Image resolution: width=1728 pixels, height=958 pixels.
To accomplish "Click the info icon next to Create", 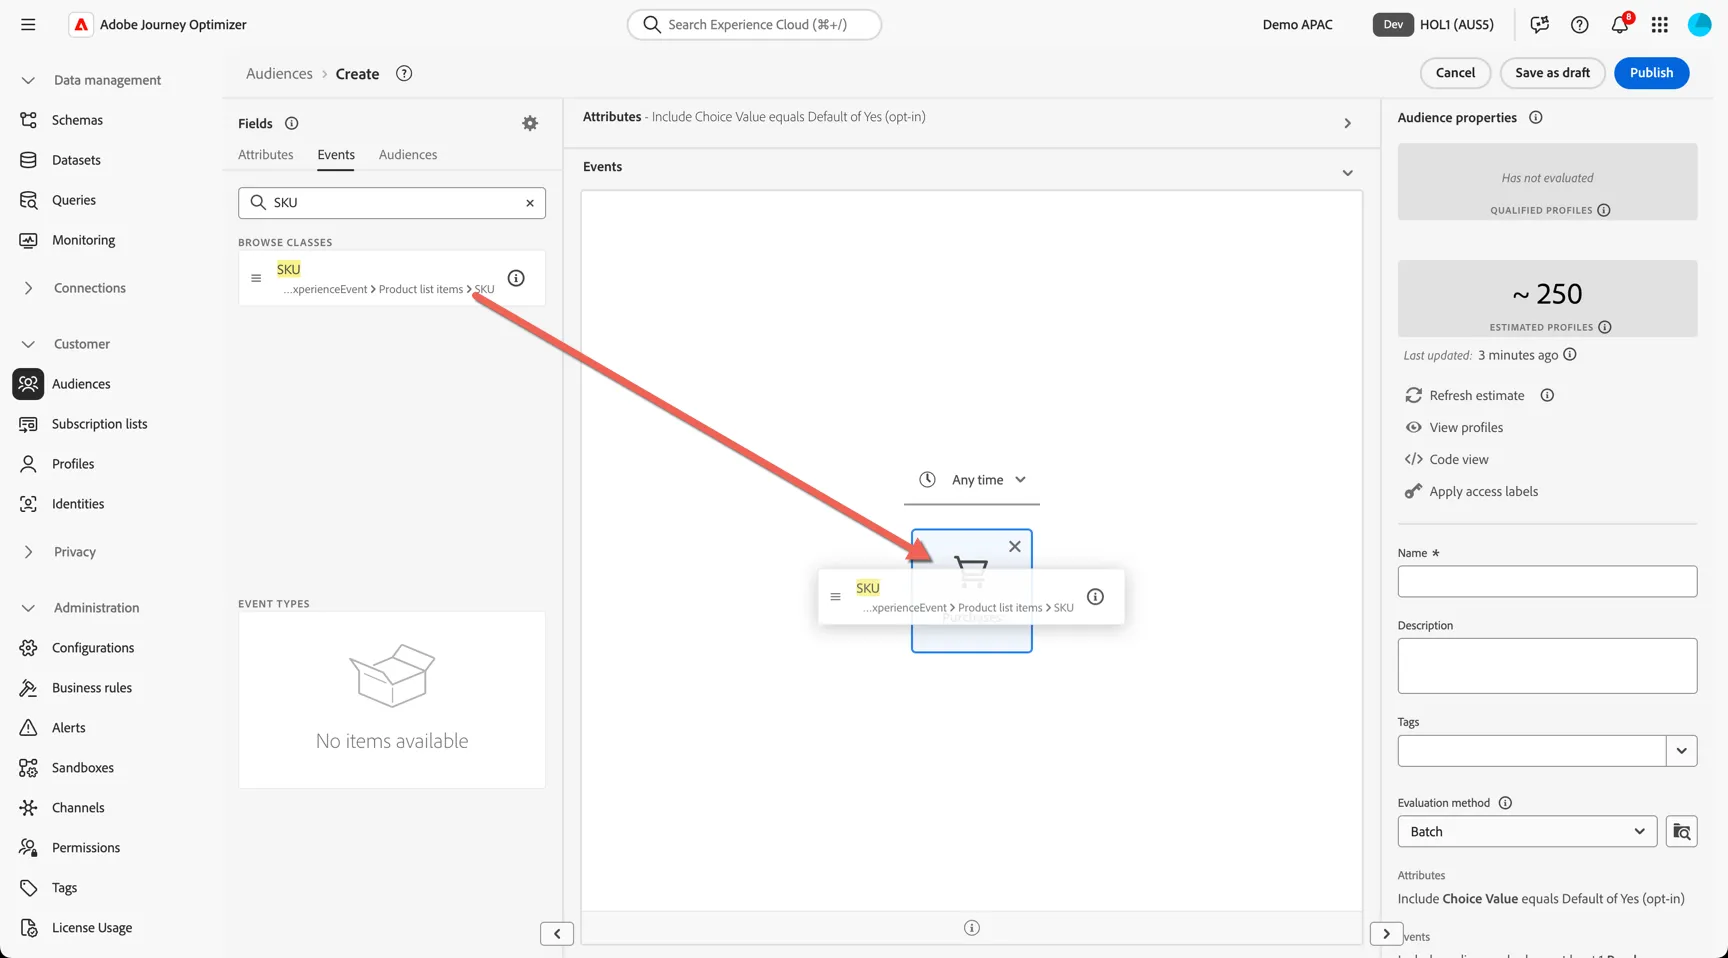I will coord(404,73).
